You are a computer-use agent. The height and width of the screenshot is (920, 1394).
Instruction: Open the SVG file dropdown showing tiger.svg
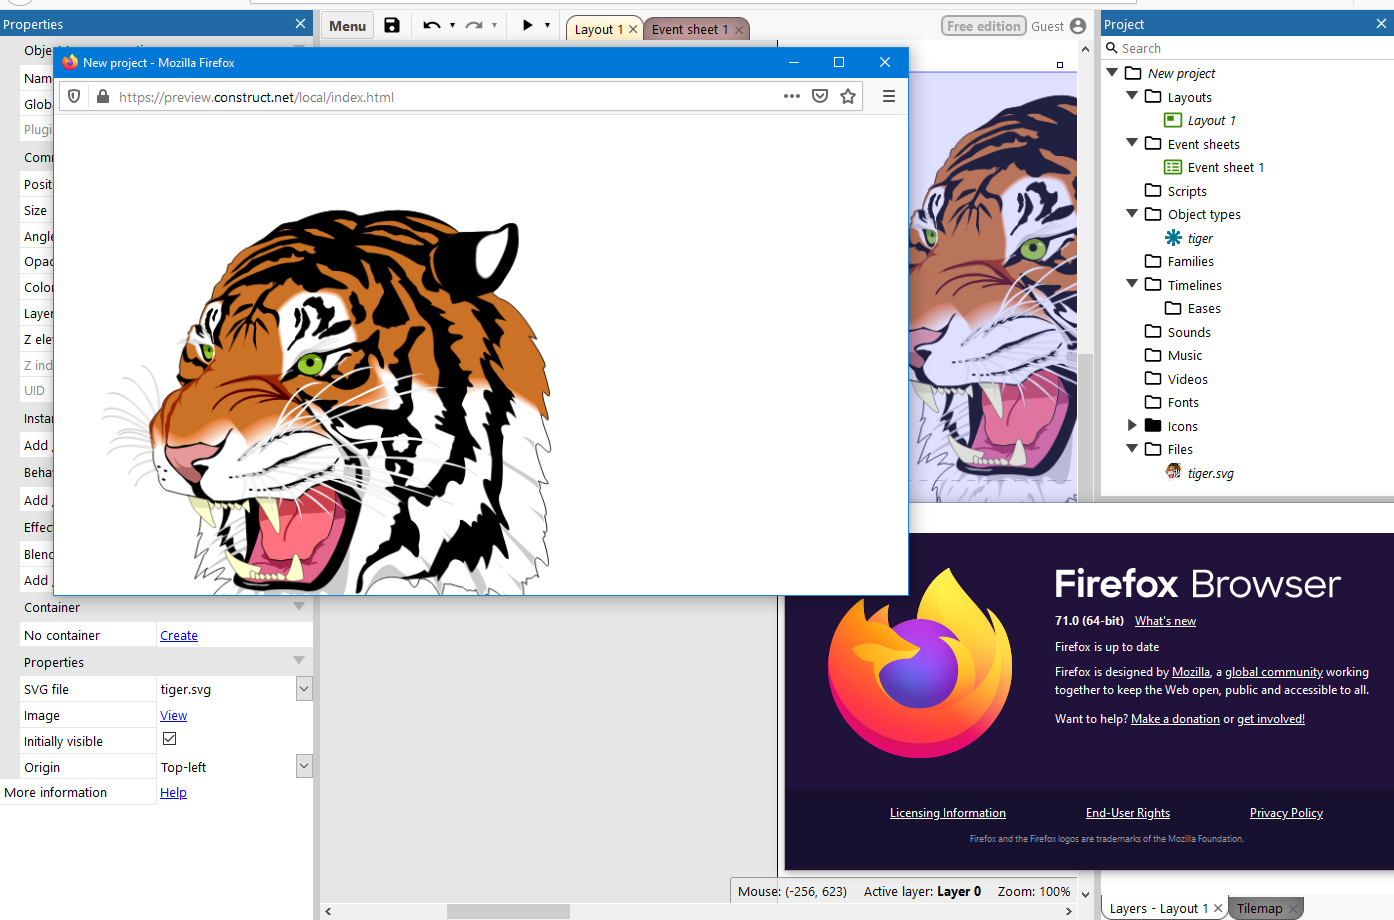[x=302, y=688]
